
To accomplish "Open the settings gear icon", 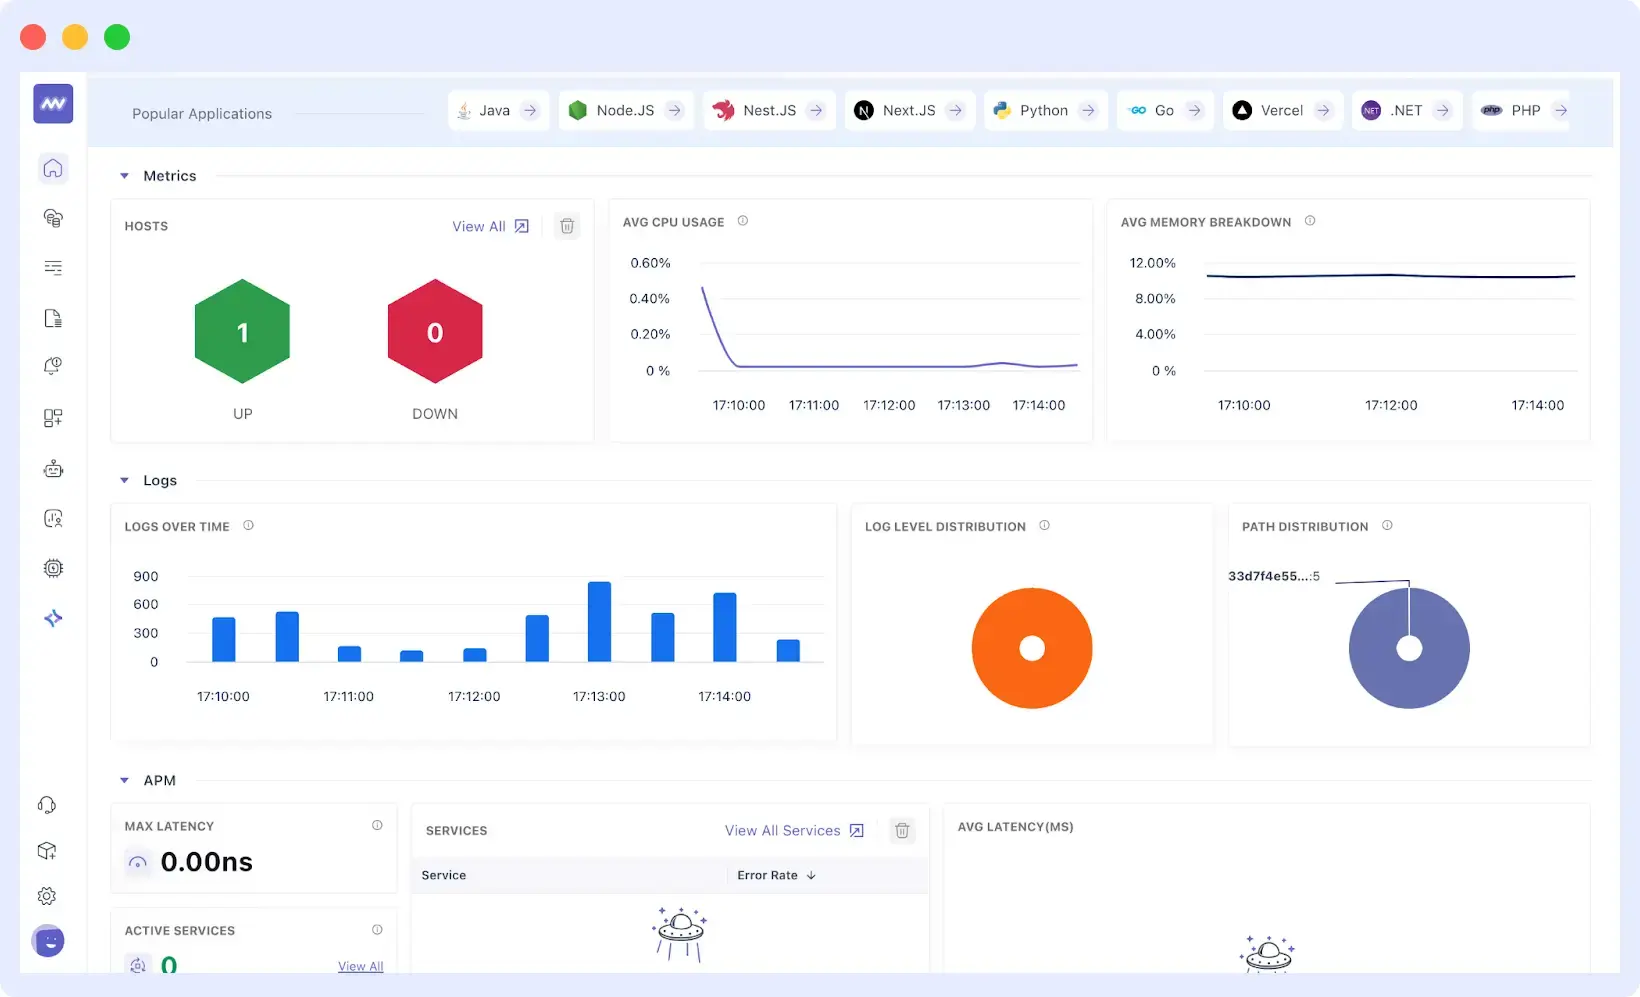I will (47, 896).
